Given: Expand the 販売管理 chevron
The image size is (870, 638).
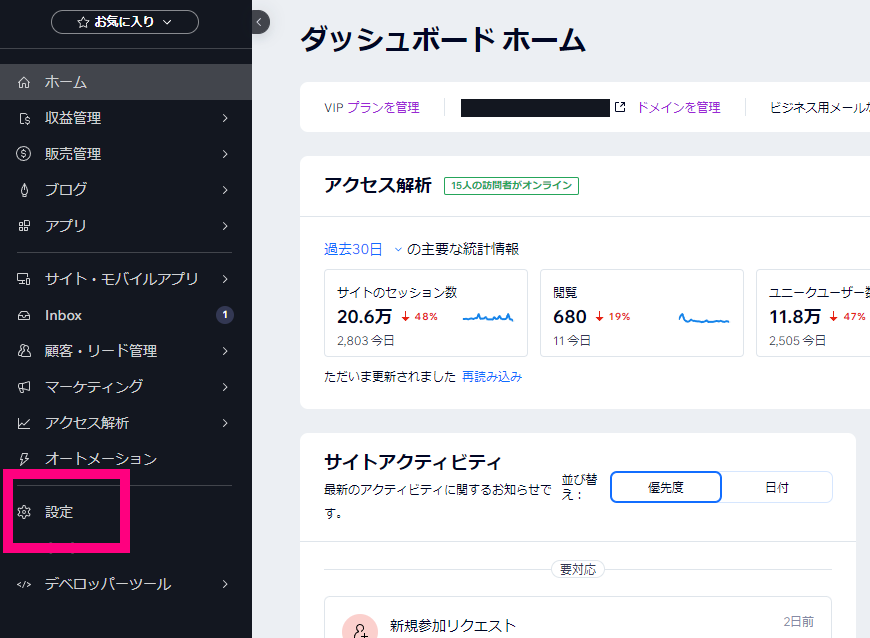Looking at the screenshot, I should (225, 154).
